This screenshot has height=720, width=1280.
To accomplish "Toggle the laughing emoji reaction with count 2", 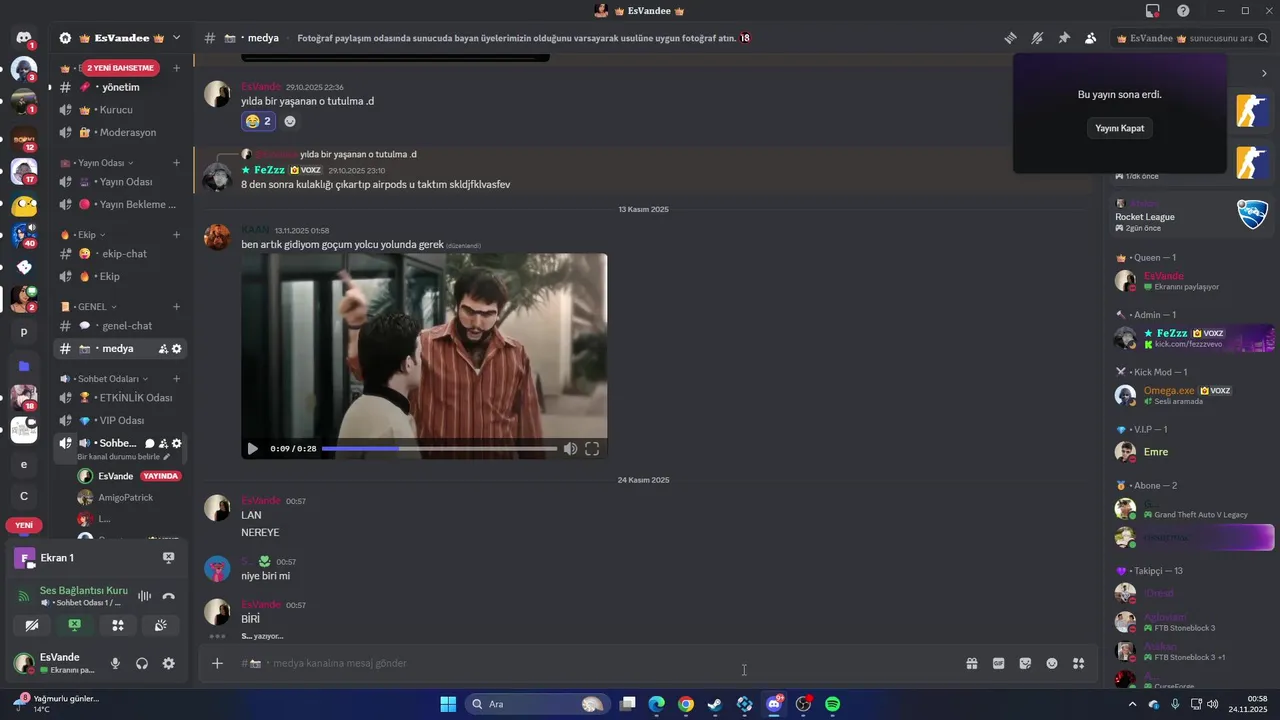I will click(x=259, y=121).
